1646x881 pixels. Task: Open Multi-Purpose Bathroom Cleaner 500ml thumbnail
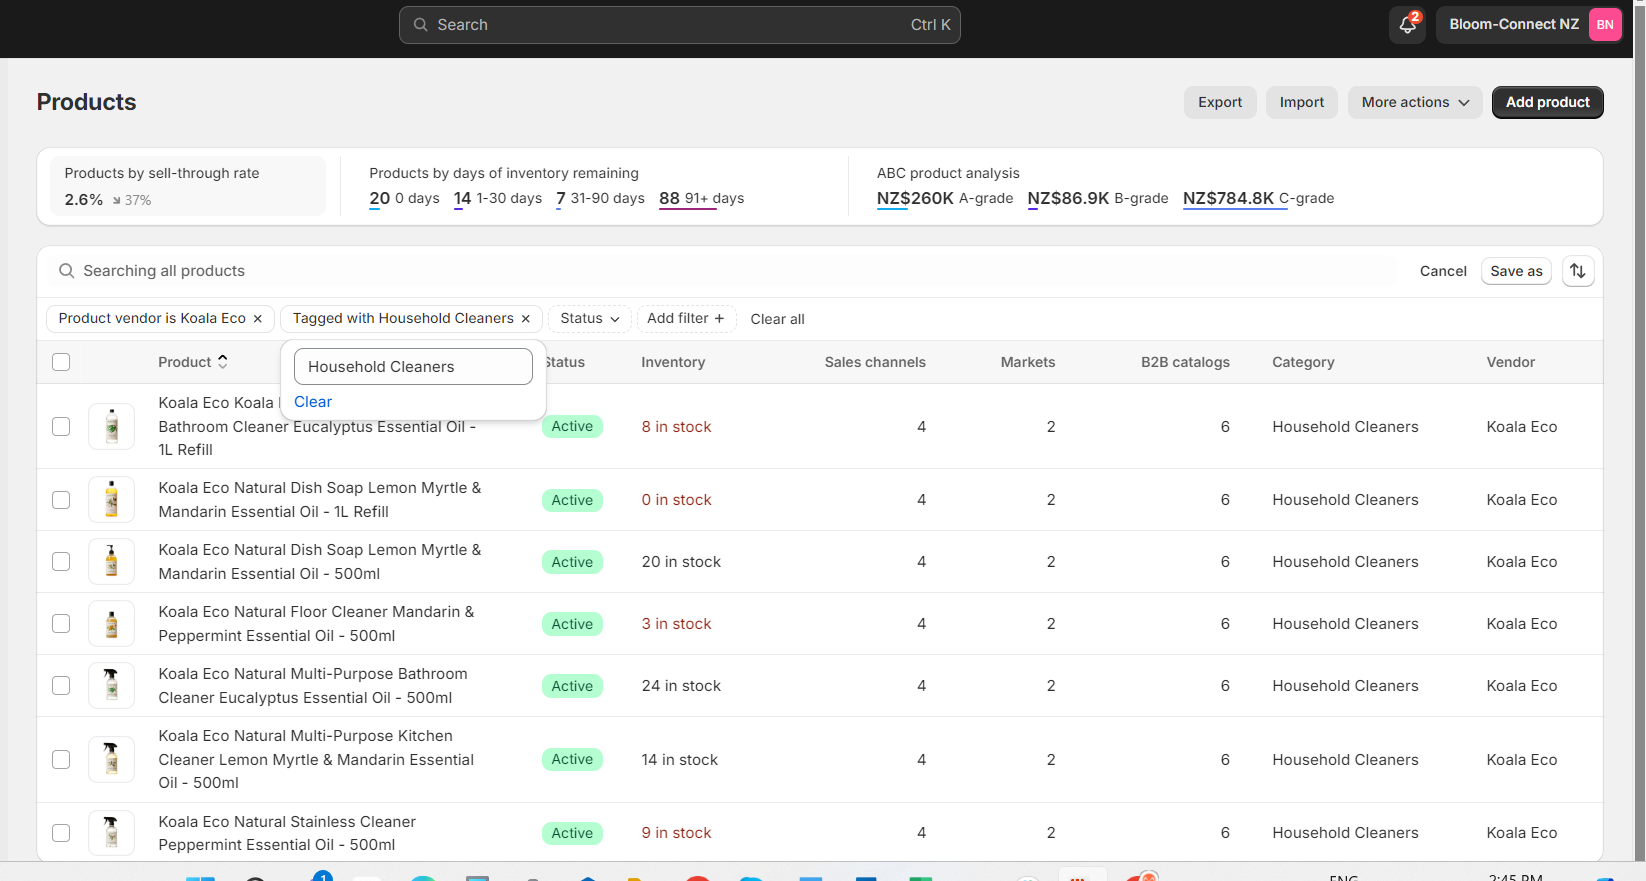112,686
